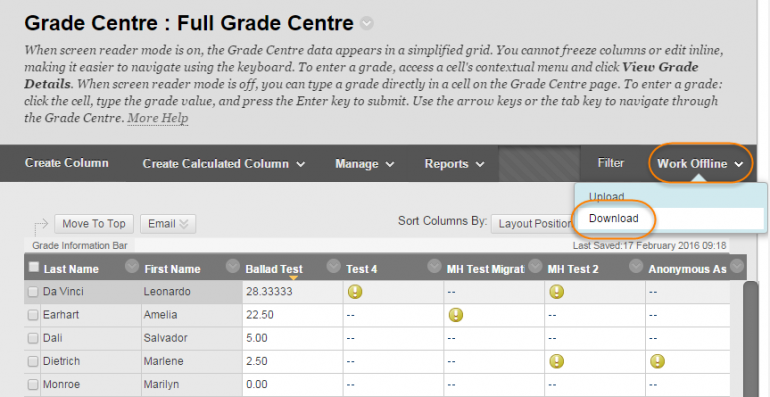770x397 pixels.
Task: Click Monroe Ballad Test grade 0.00
Action: click(257, 385)
